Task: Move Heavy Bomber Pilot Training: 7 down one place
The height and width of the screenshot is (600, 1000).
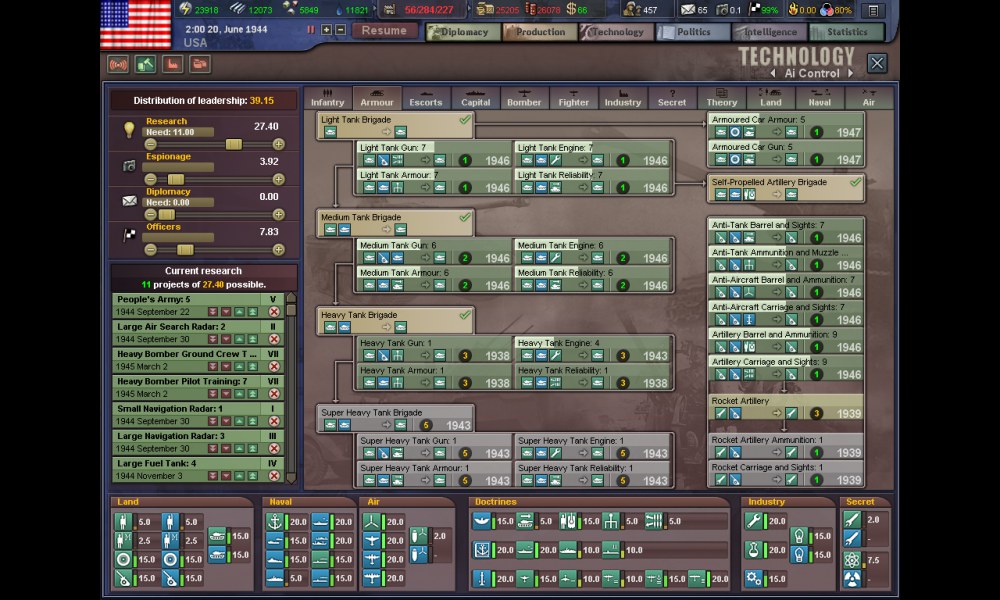Action: pyautogui.click(x=226, y=394)
